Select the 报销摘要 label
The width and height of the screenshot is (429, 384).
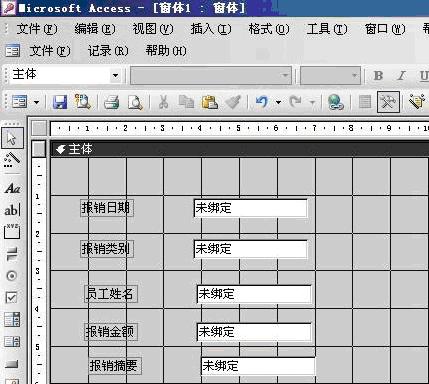(114, 366)
